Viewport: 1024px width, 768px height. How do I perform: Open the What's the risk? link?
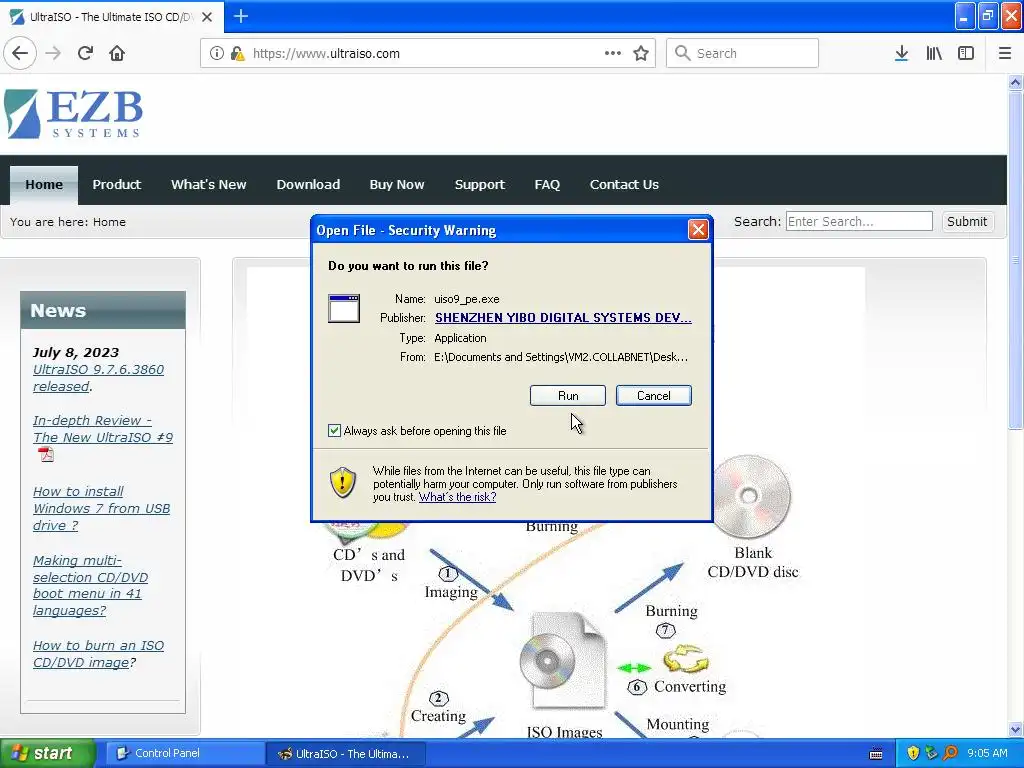(x=457, y=497)
